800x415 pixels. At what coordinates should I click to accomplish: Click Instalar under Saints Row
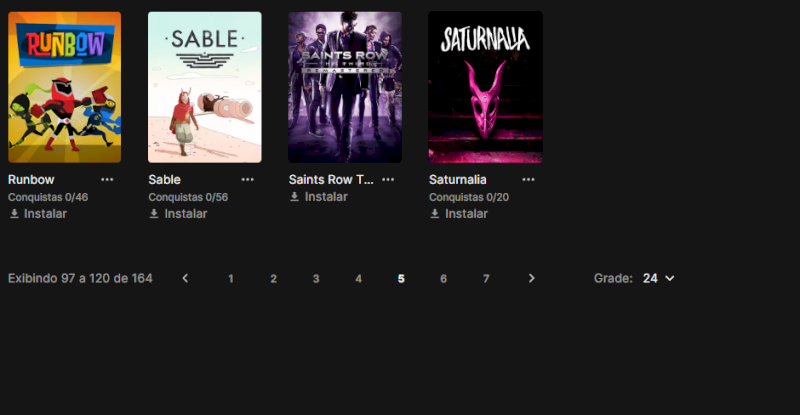[x=326, y=197]
